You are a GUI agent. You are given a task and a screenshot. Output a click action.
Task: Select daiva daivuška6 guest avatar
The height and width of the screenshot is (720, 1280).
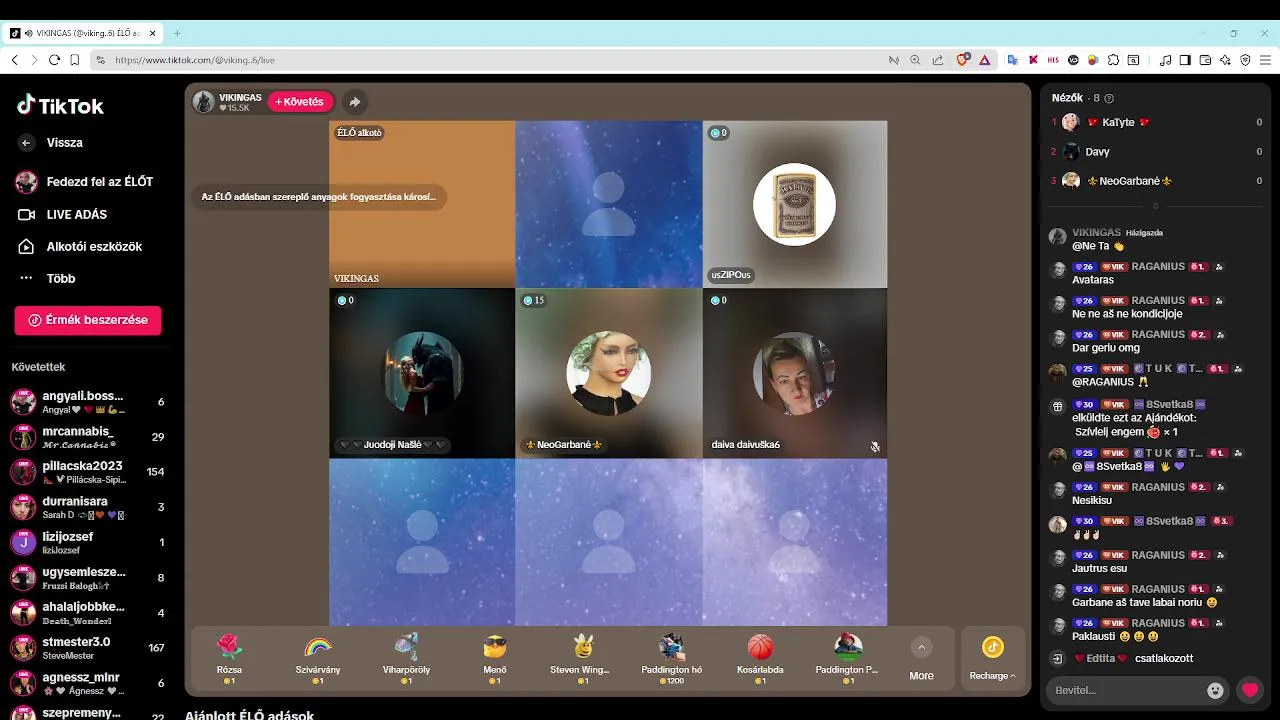(794, 373)
